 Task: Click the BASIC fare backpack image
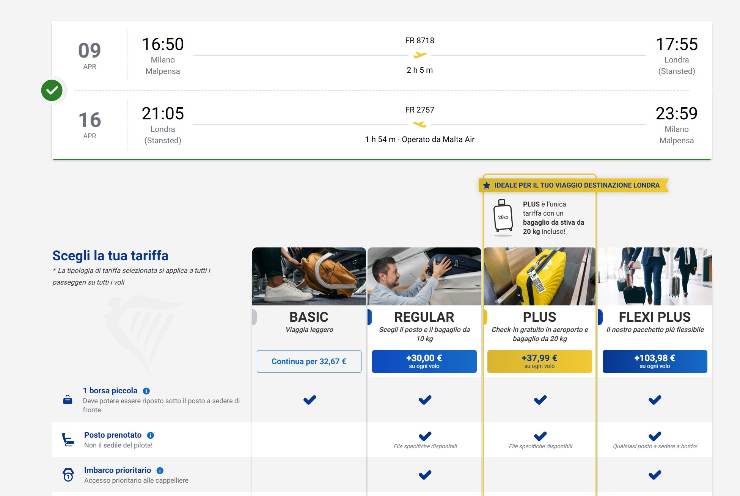[309, 276]
